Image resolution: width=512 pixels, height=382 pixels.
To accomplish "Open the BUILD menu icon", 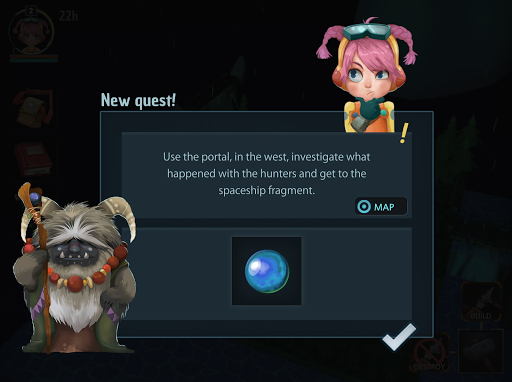I will [x=481, y=302].
